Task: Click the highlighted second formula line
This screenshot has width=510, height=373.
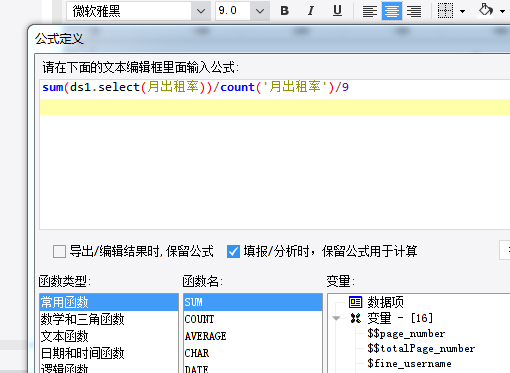Action: [275, 107]
